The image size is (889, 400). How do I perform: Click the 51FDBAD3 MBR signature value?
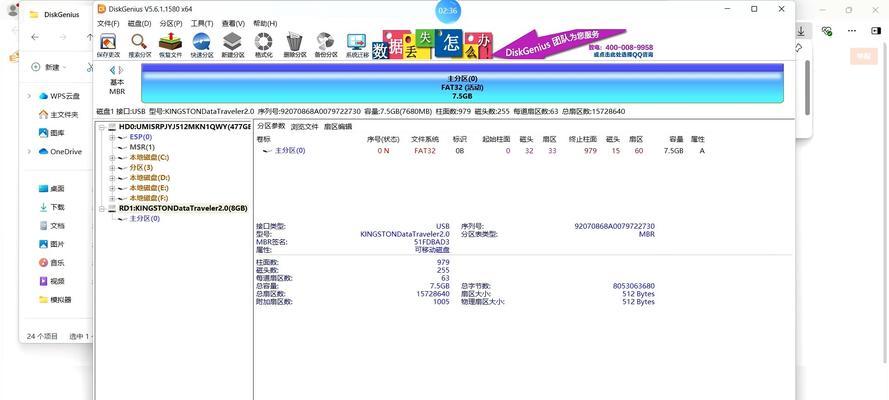[432, 242]
